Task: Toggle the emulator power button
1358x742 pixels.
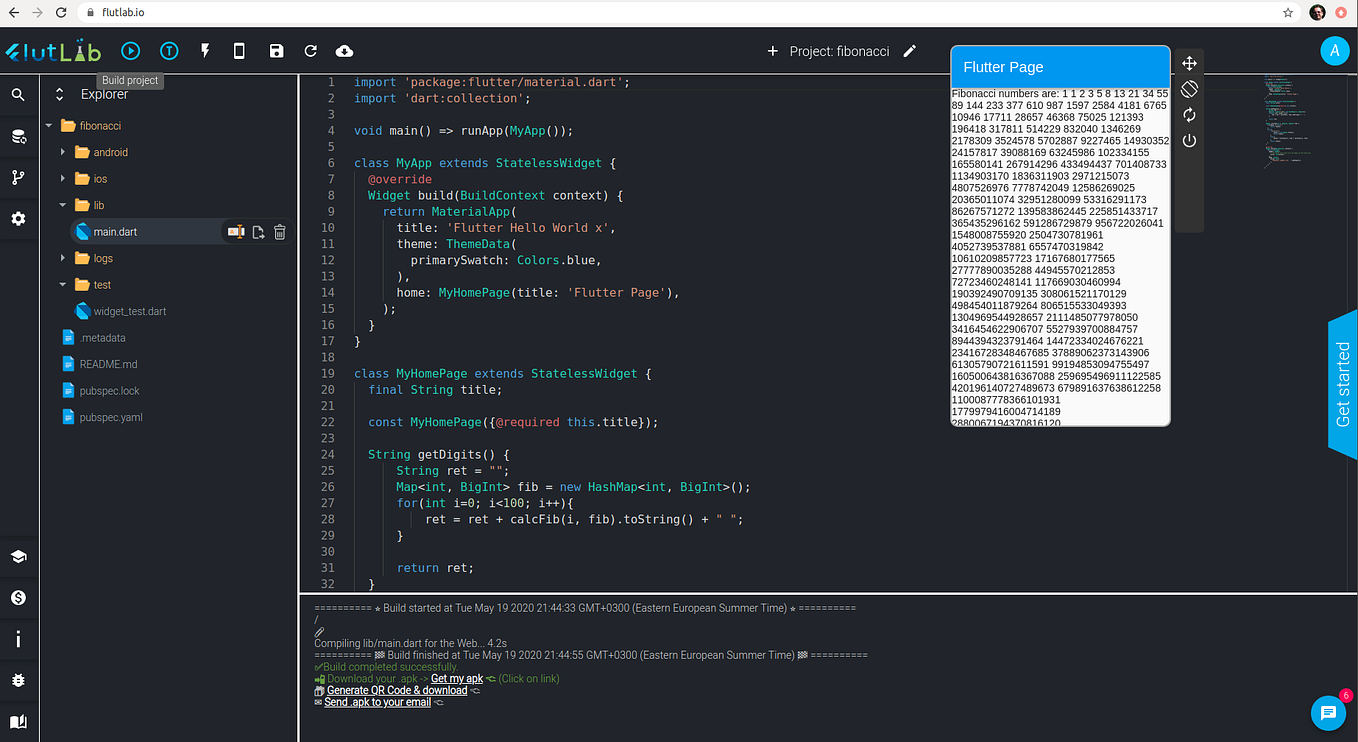Action: click(x=1189, y=140)
